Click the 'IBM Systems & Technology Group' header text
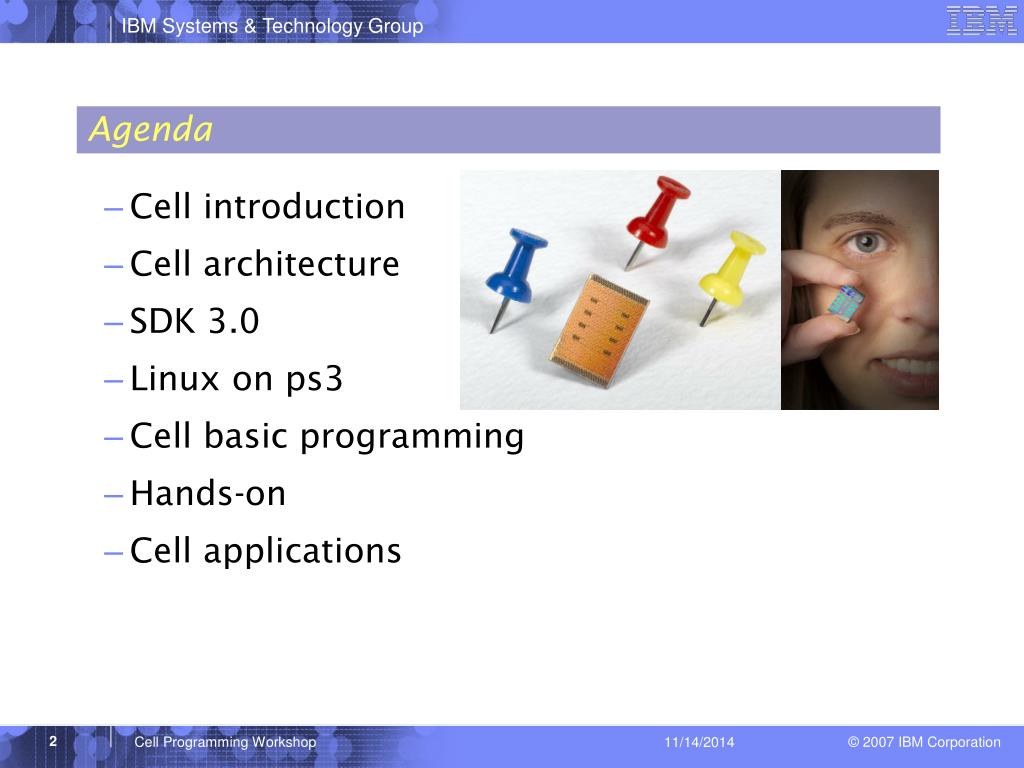Viewport: 1024px width, 768px height. pyautogui.click(x=272, y=26)
